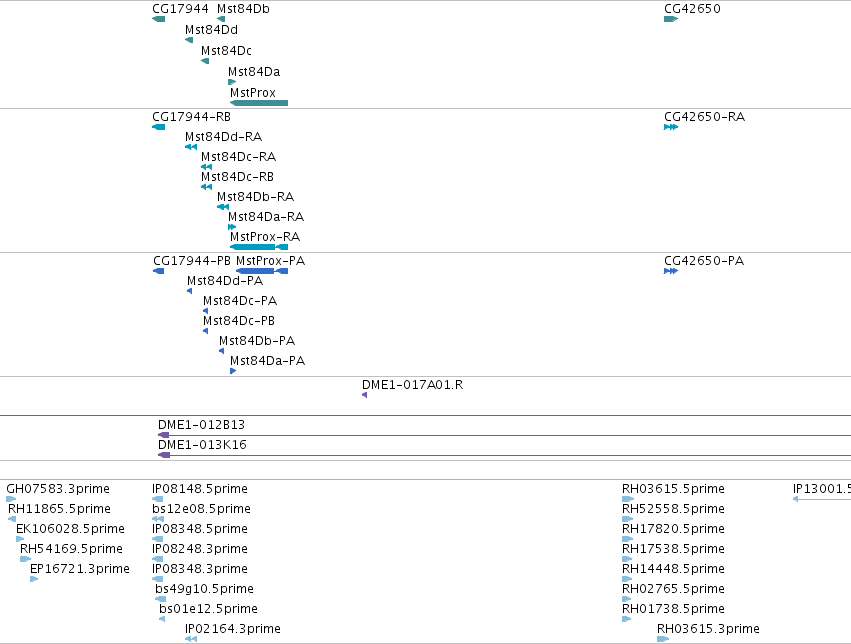
Task: Select the CG42650-RA transcript arrows
Action: (671, 127)
